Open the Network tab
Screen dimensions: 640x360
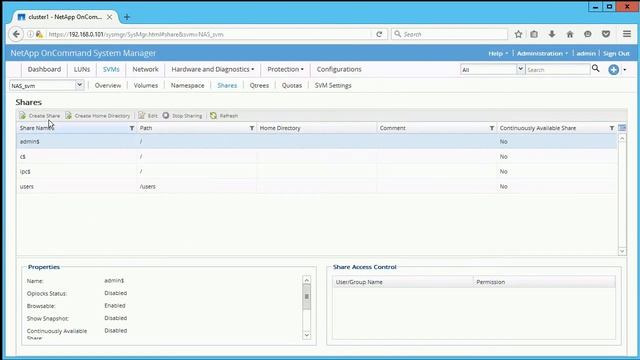coord(145,69)
